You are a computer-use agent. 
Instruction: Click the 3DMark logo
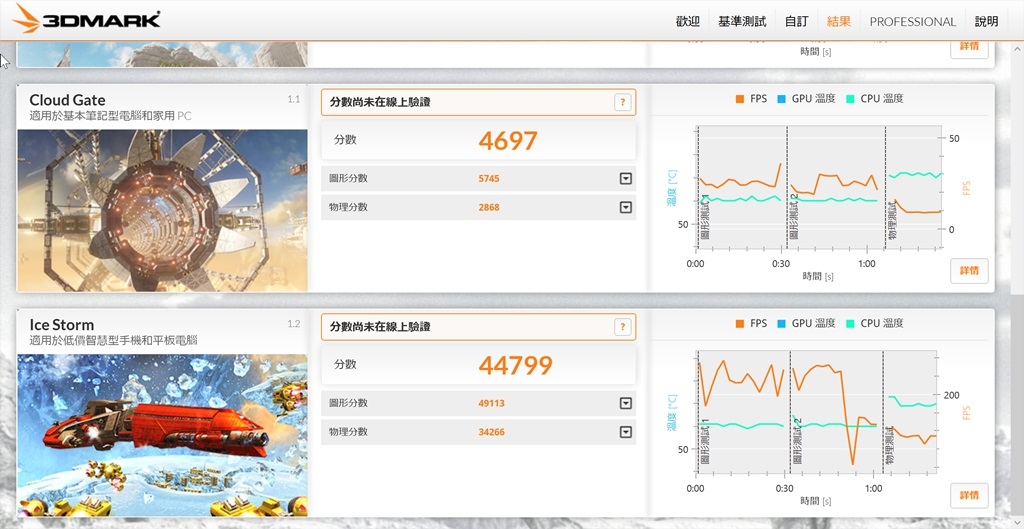(87, 19)
